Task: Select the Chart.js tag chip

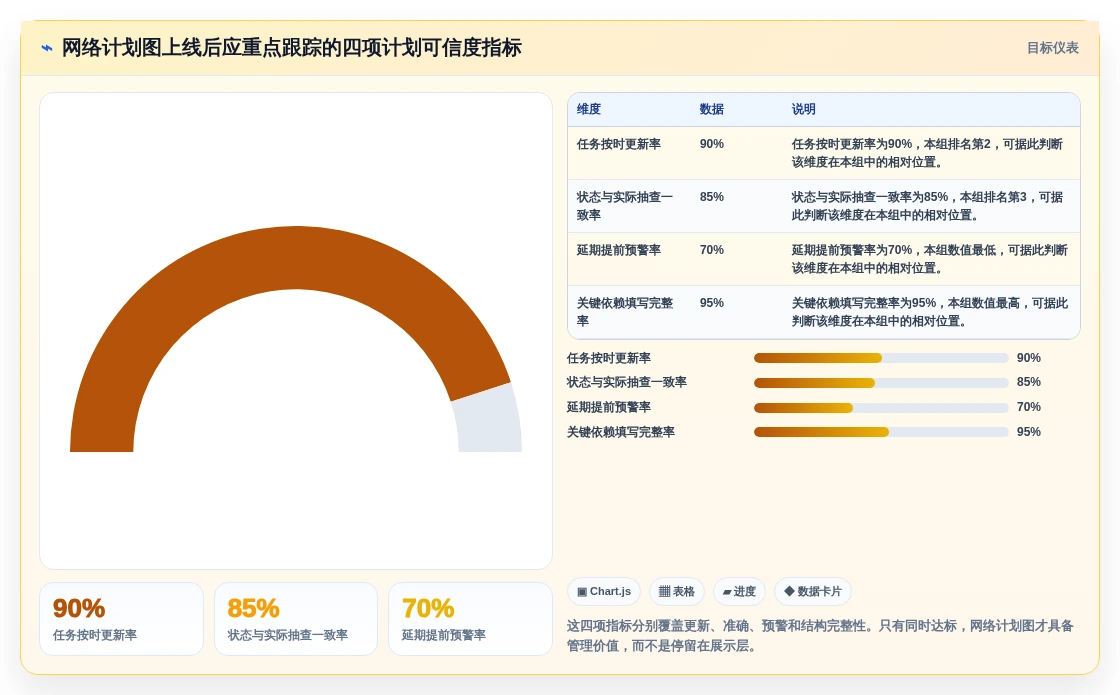Action: point(604,591)
